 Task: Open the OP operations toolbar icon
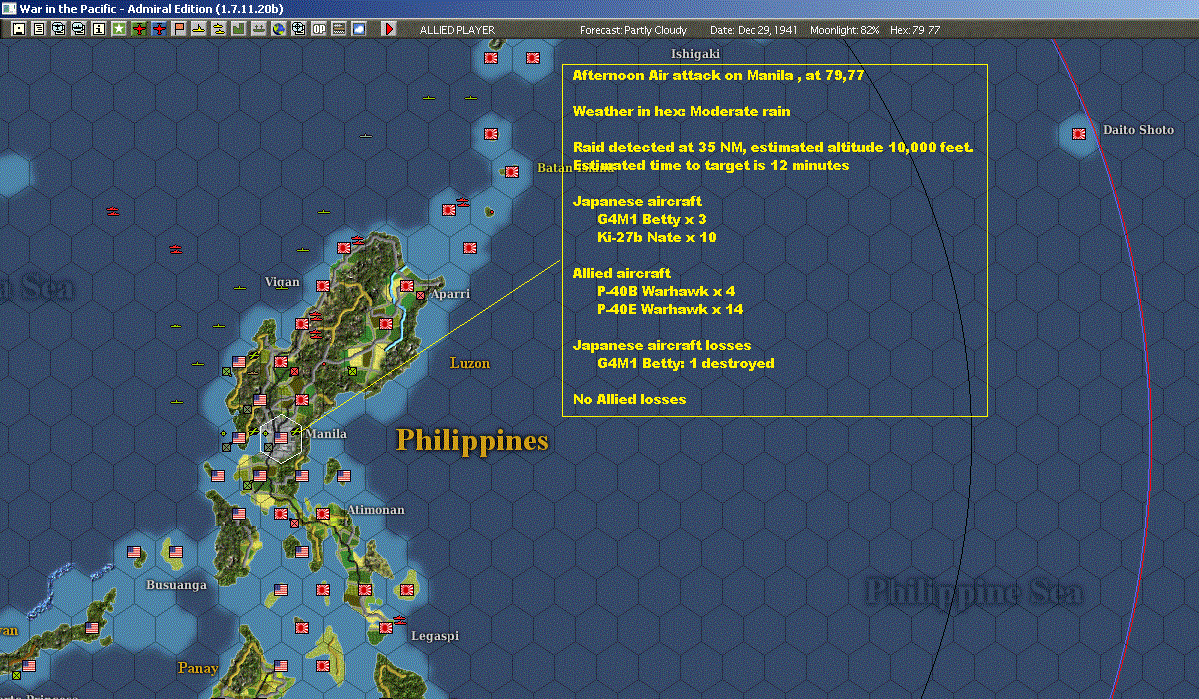click(318, 29)
